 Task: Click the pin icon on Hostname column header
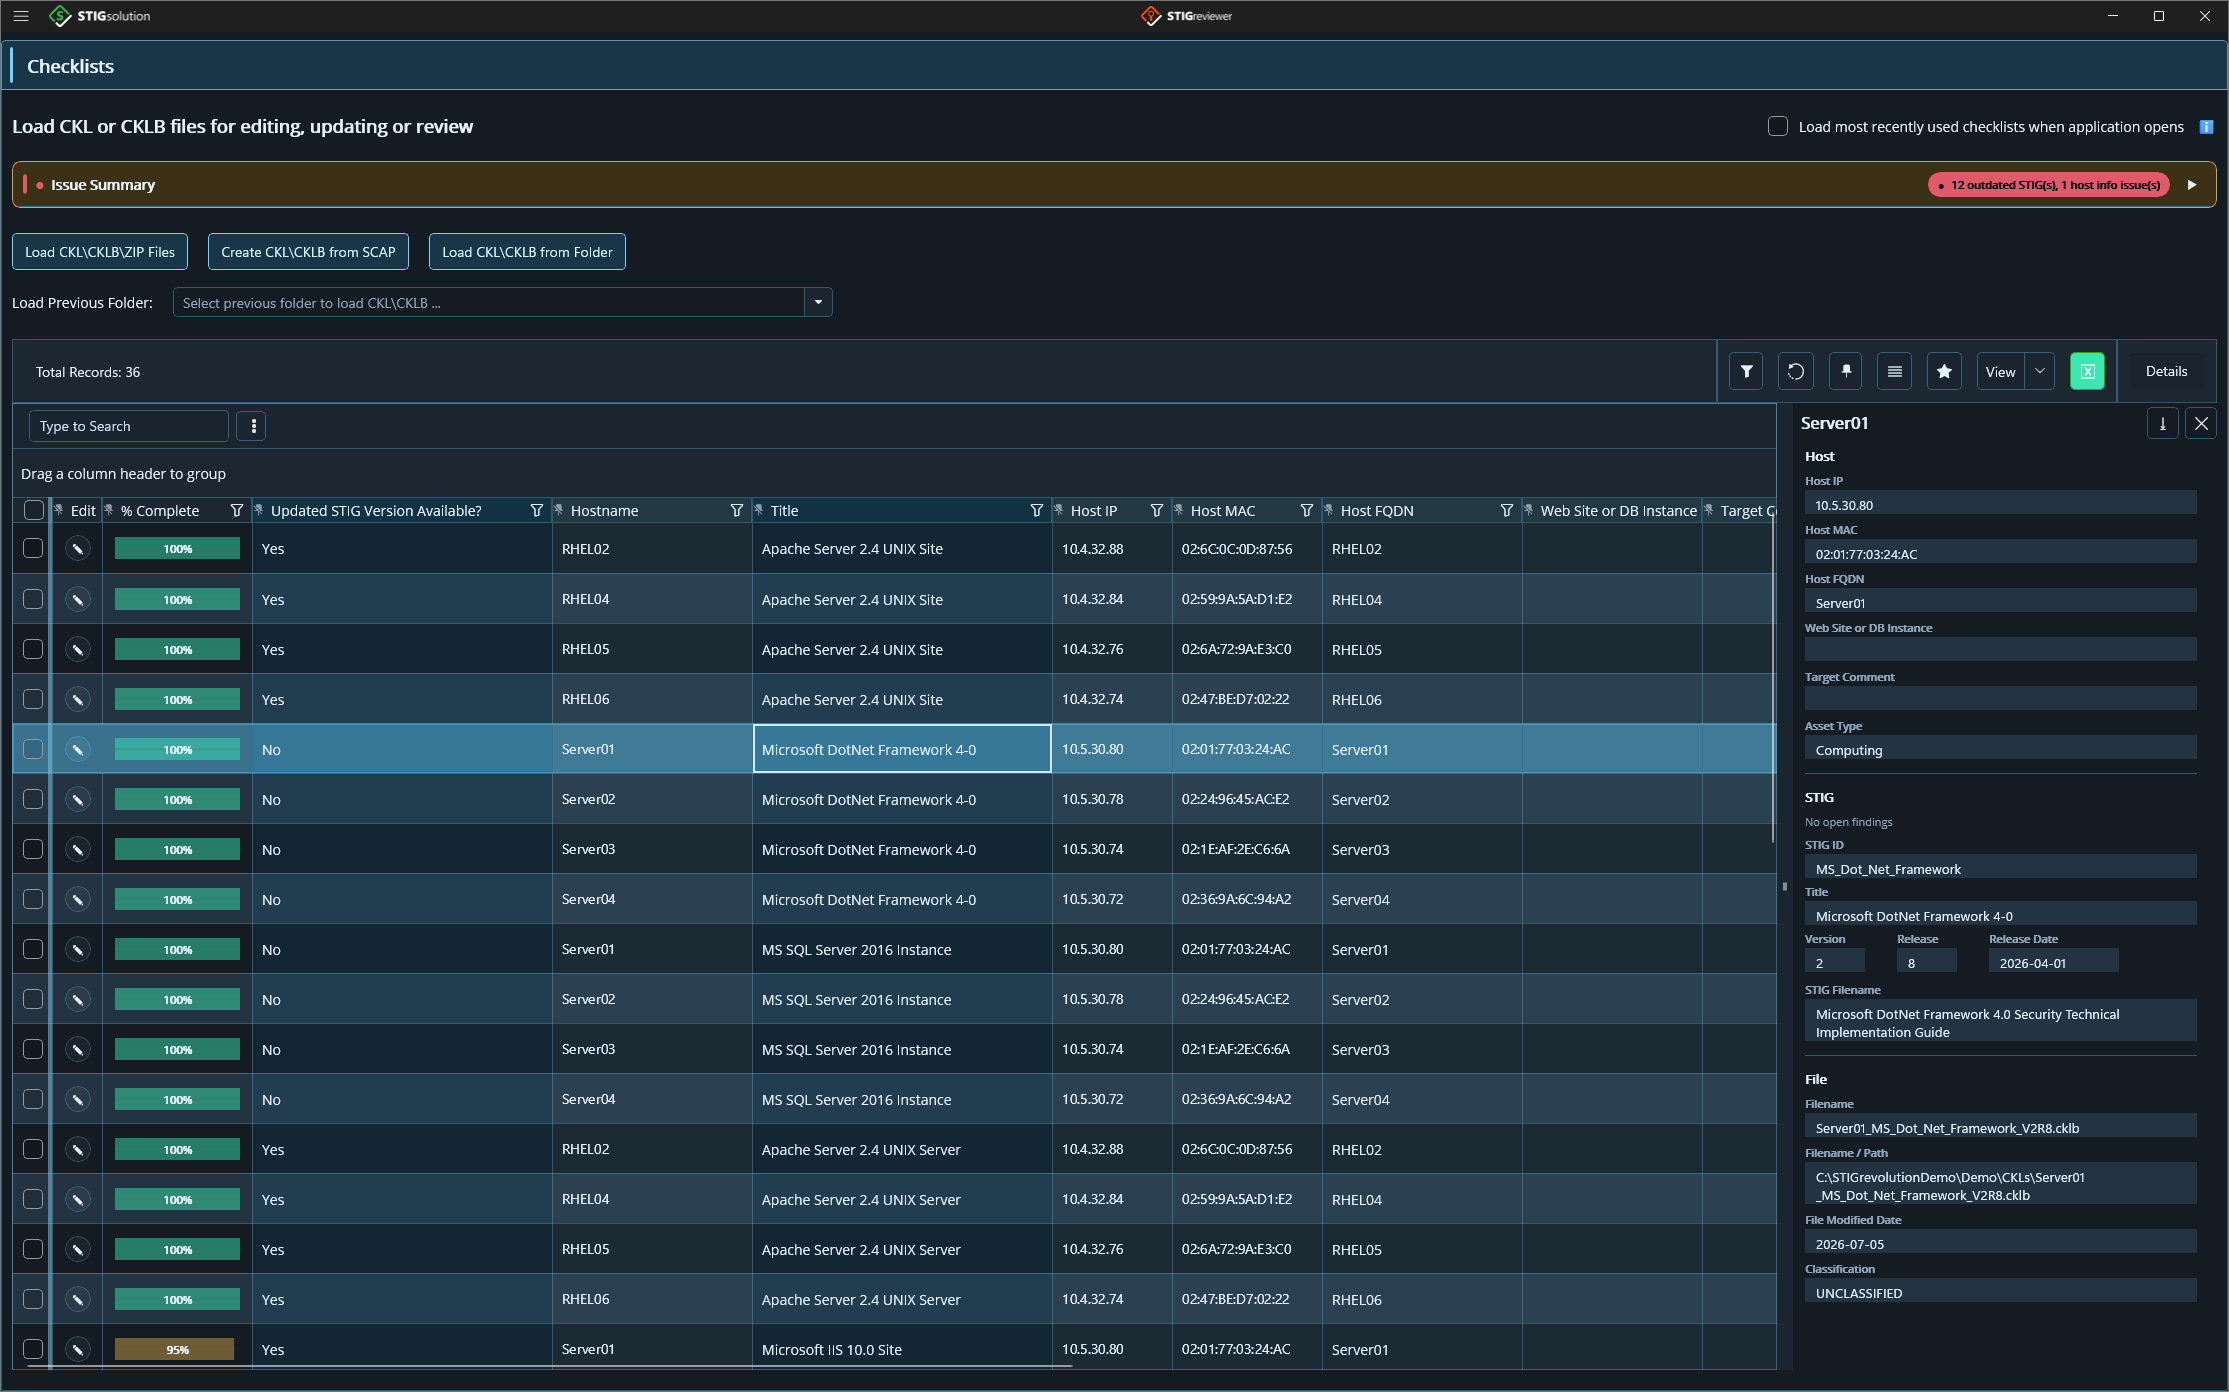(x=559, y=510)
